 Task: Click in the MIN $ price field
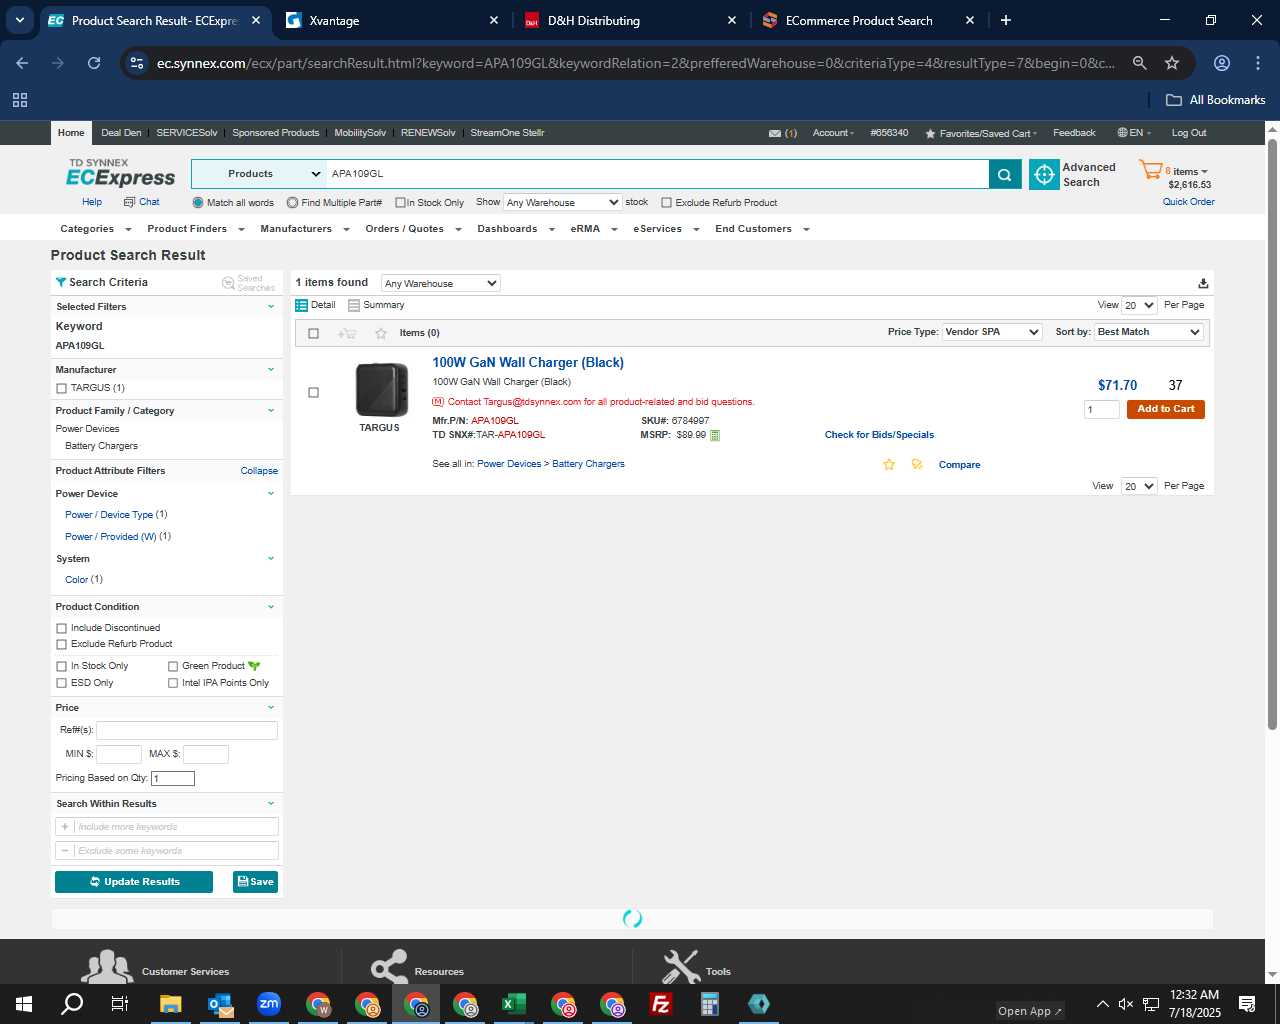coord(119,754)
